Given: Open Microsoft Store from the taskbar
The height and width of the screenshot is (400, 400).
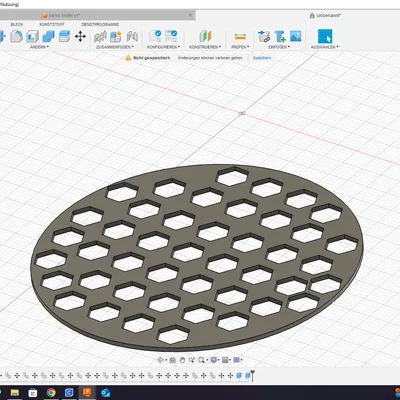Looking at the screenshot, I should coord(33,393).
